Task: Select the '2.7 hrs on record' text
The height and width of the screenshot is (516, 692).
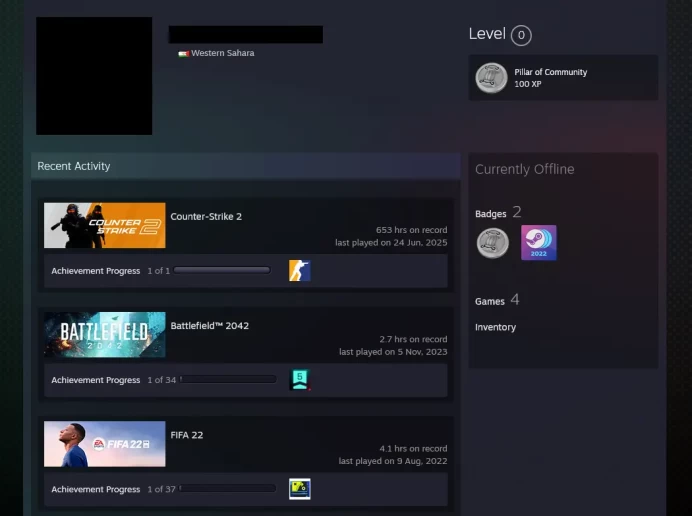Action: pos(413,339)
